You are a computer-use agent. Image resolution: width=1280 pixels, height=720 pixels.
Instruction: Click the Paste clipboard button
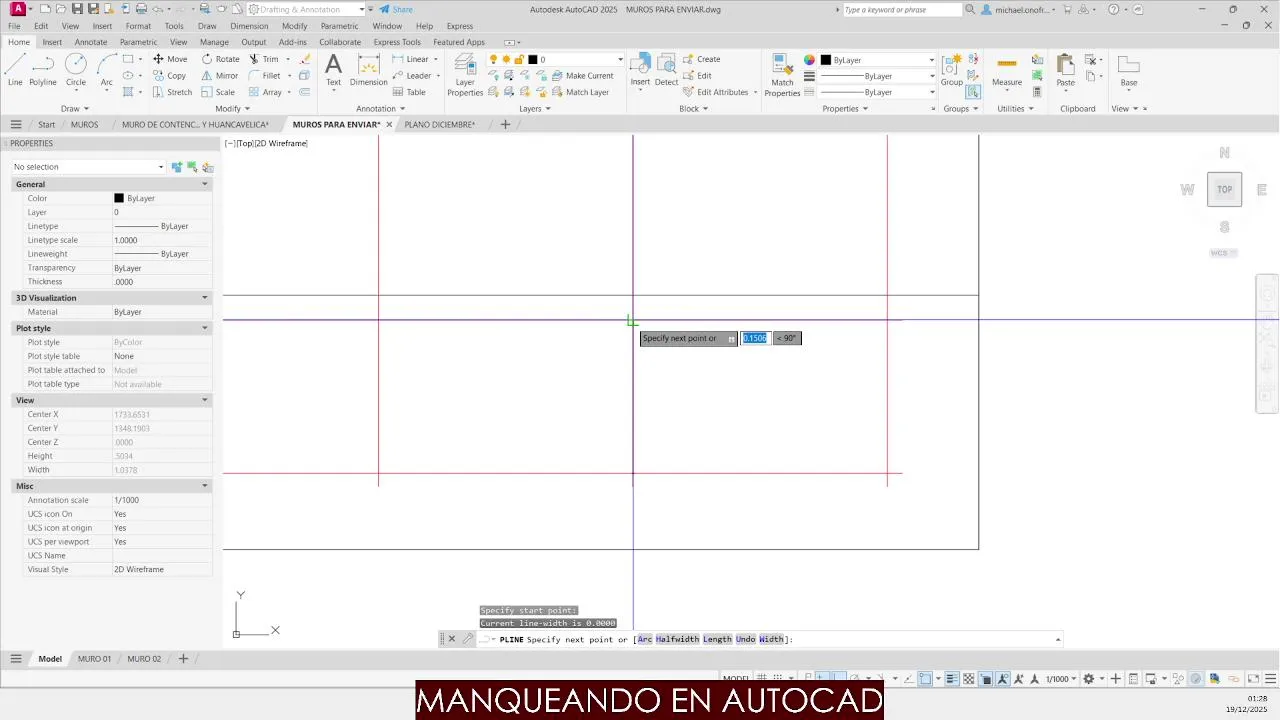(1066, 70)
